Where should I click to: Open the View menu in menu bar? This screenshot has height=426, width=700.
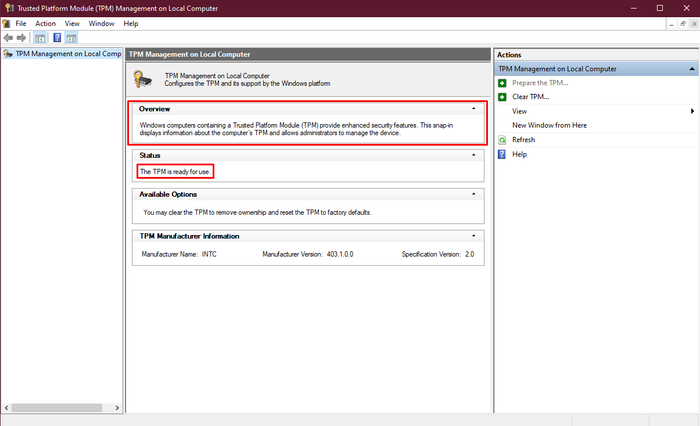[x=72, y=23]
